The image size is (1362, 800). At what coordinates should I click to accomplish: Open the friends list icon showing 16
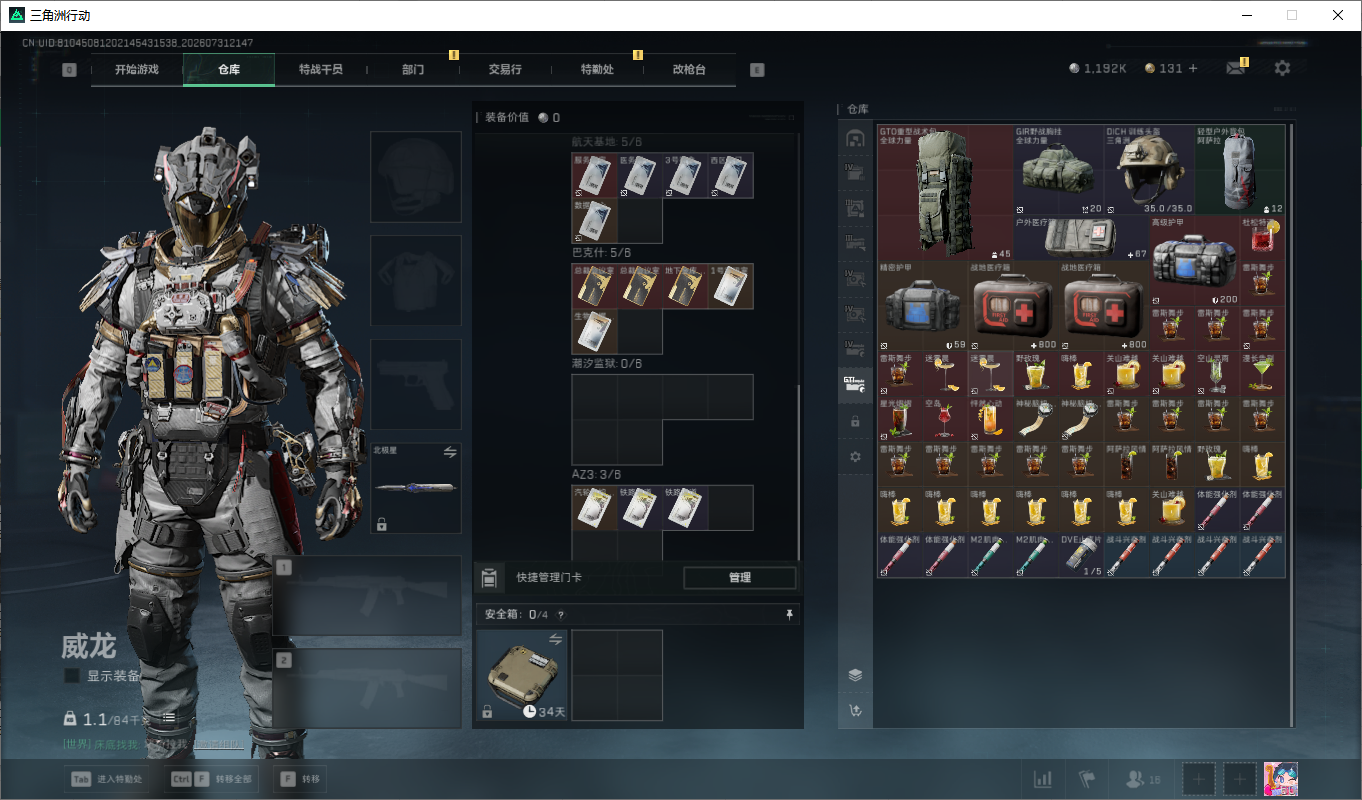[x=1143, y=778]
